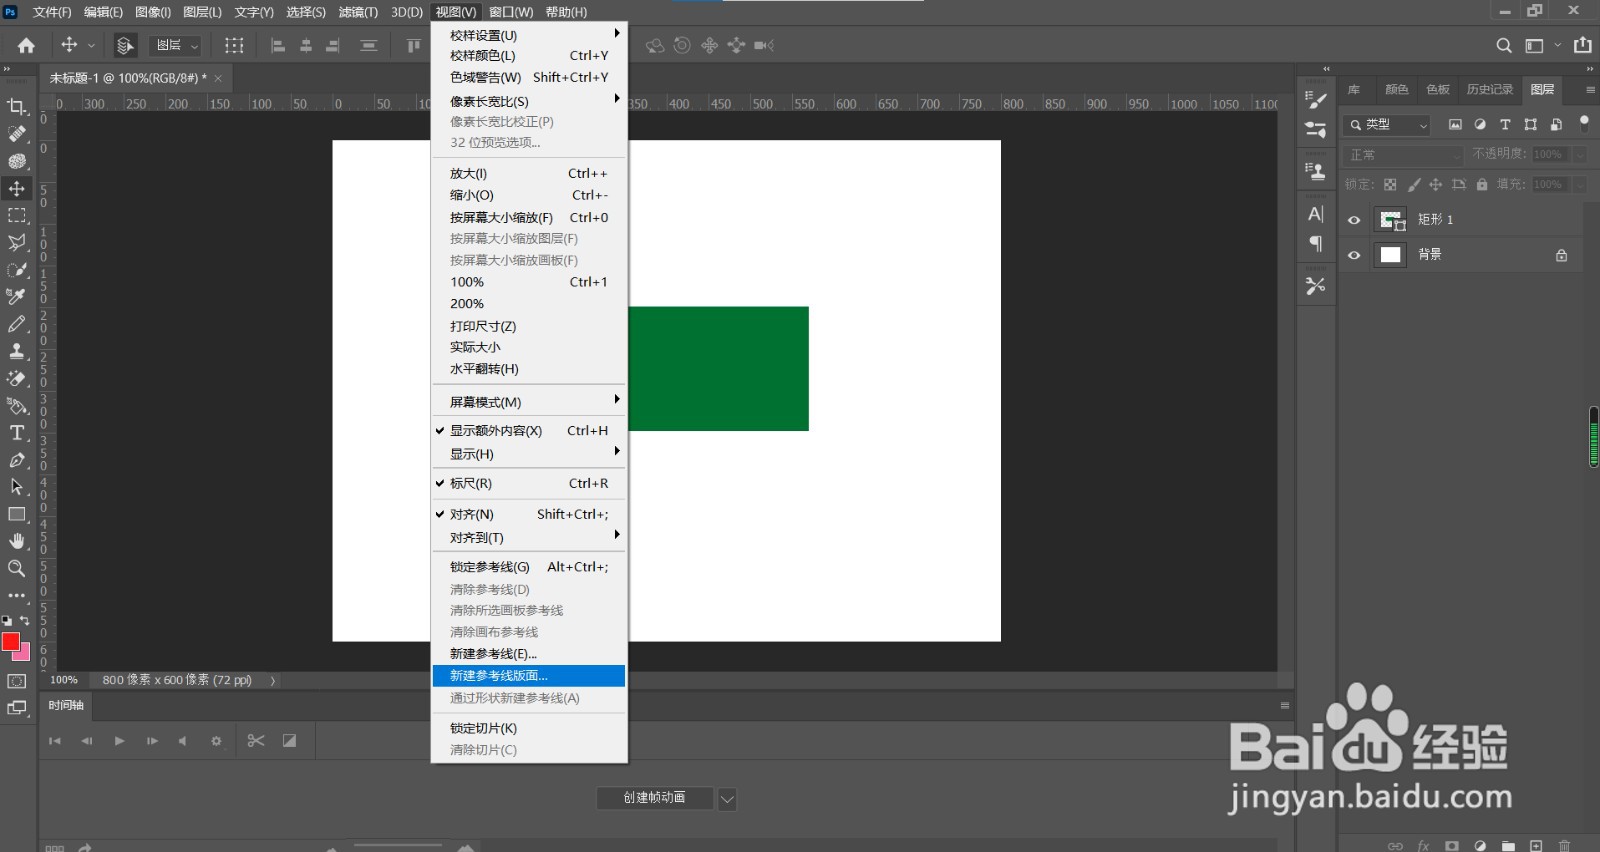1600x852 pixels.
Task: Filter layers by type layers T icon
Action: (x=1505, y=125)
